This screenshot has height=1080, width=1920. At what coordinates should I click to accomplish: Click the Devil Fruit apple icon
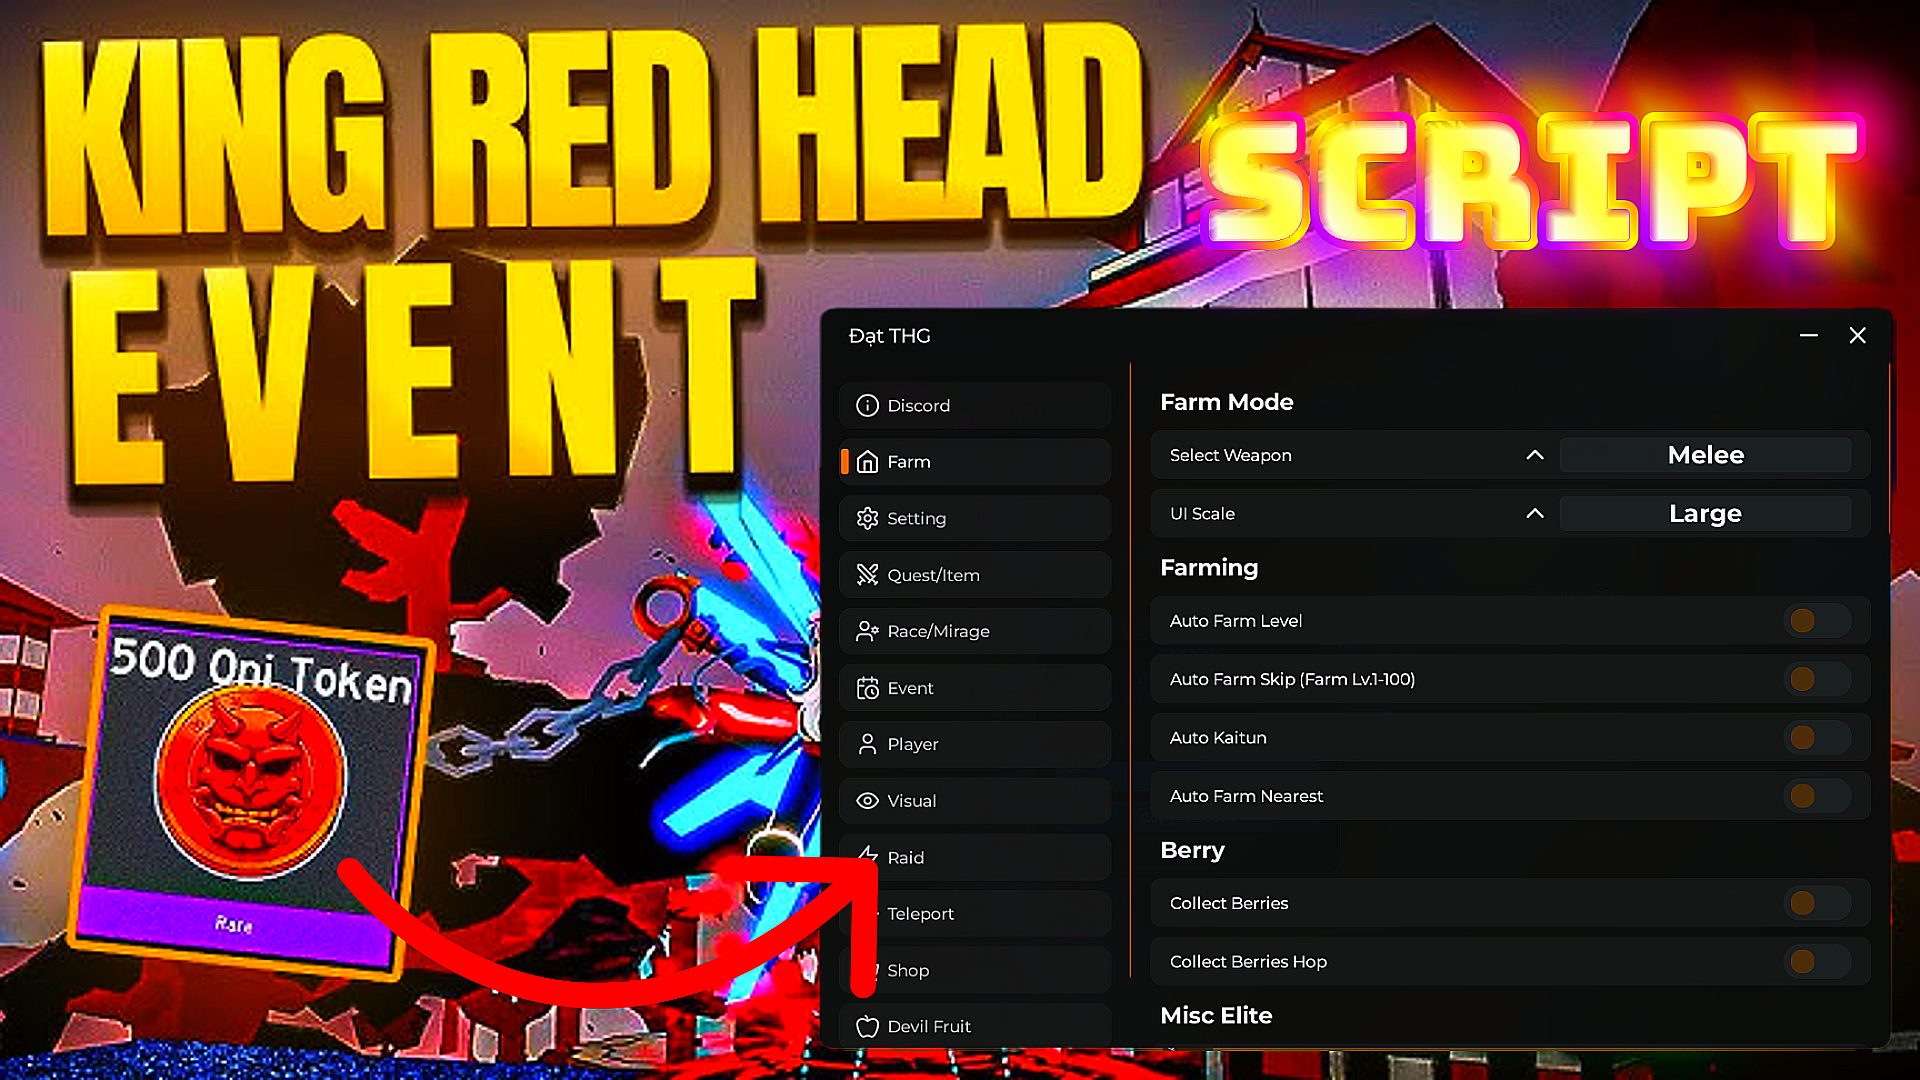pyautogui.click(x=867, y=1027)
